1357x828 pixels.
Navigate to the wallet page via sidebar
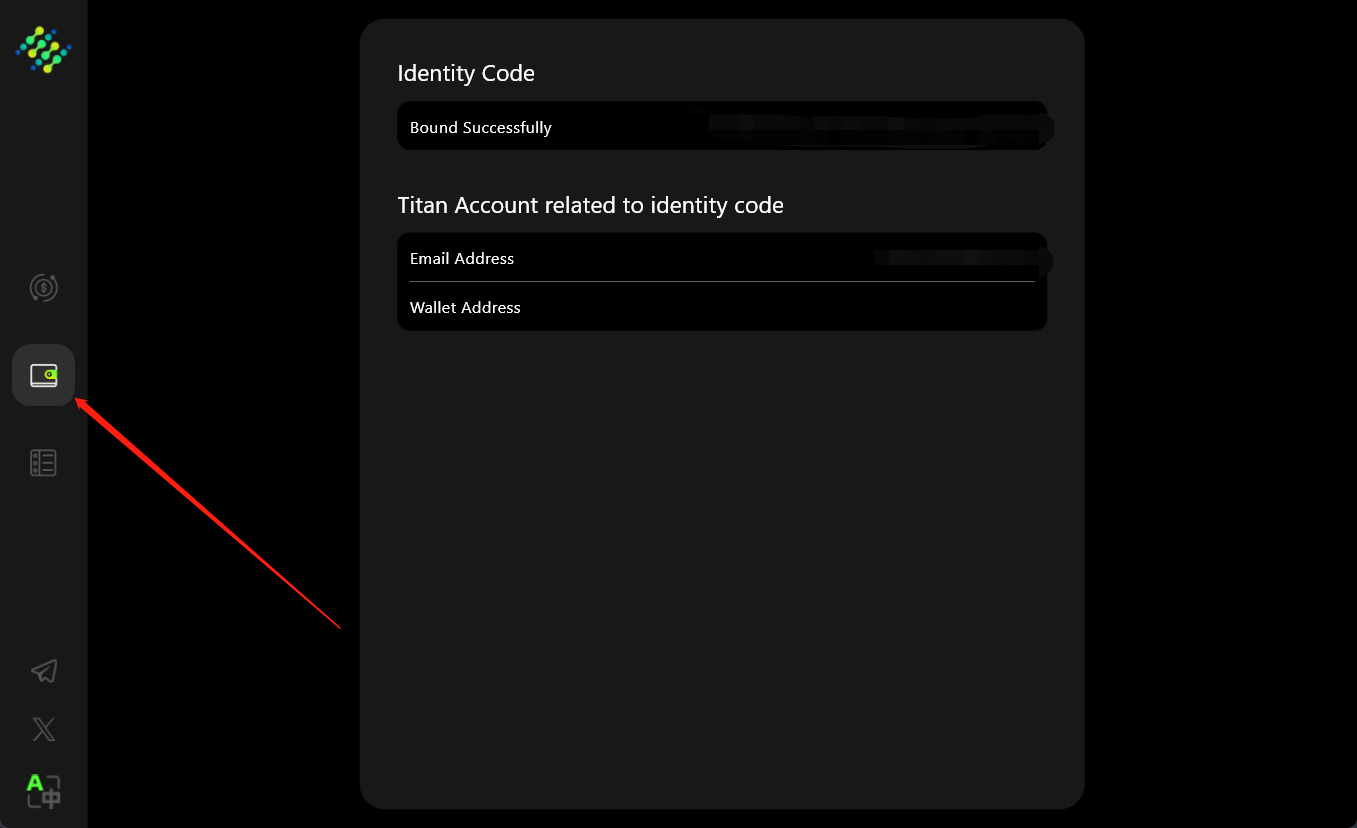point(43,374)
